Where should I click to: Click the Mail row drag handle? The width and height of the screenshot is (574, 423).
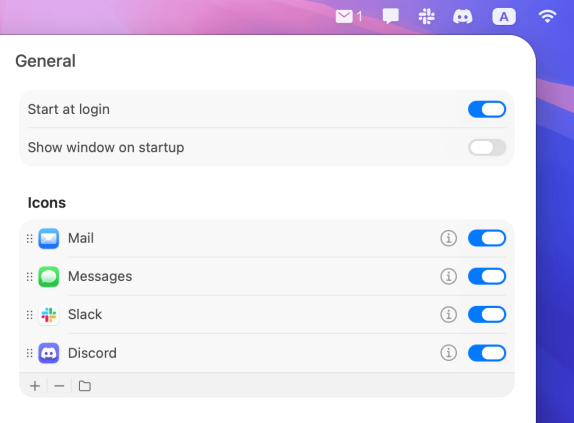click(30, 239)
